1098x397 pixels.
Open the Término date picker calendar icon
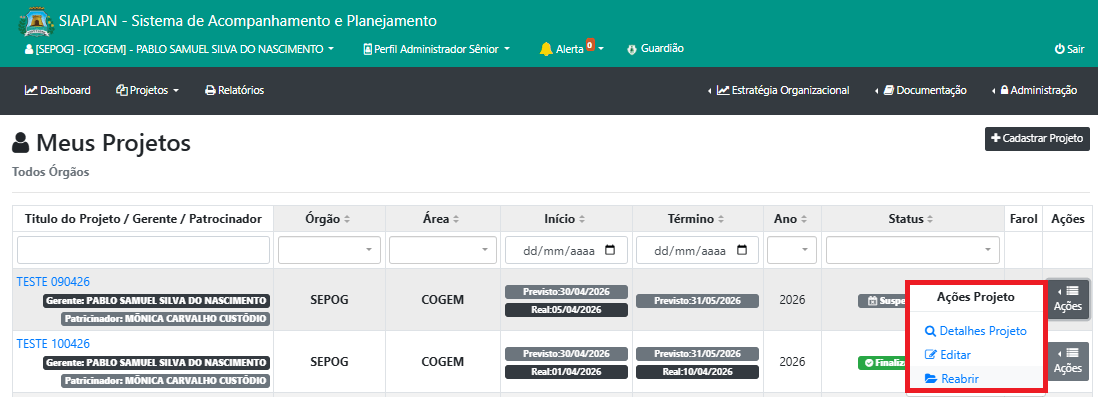[x=742, y=250]
